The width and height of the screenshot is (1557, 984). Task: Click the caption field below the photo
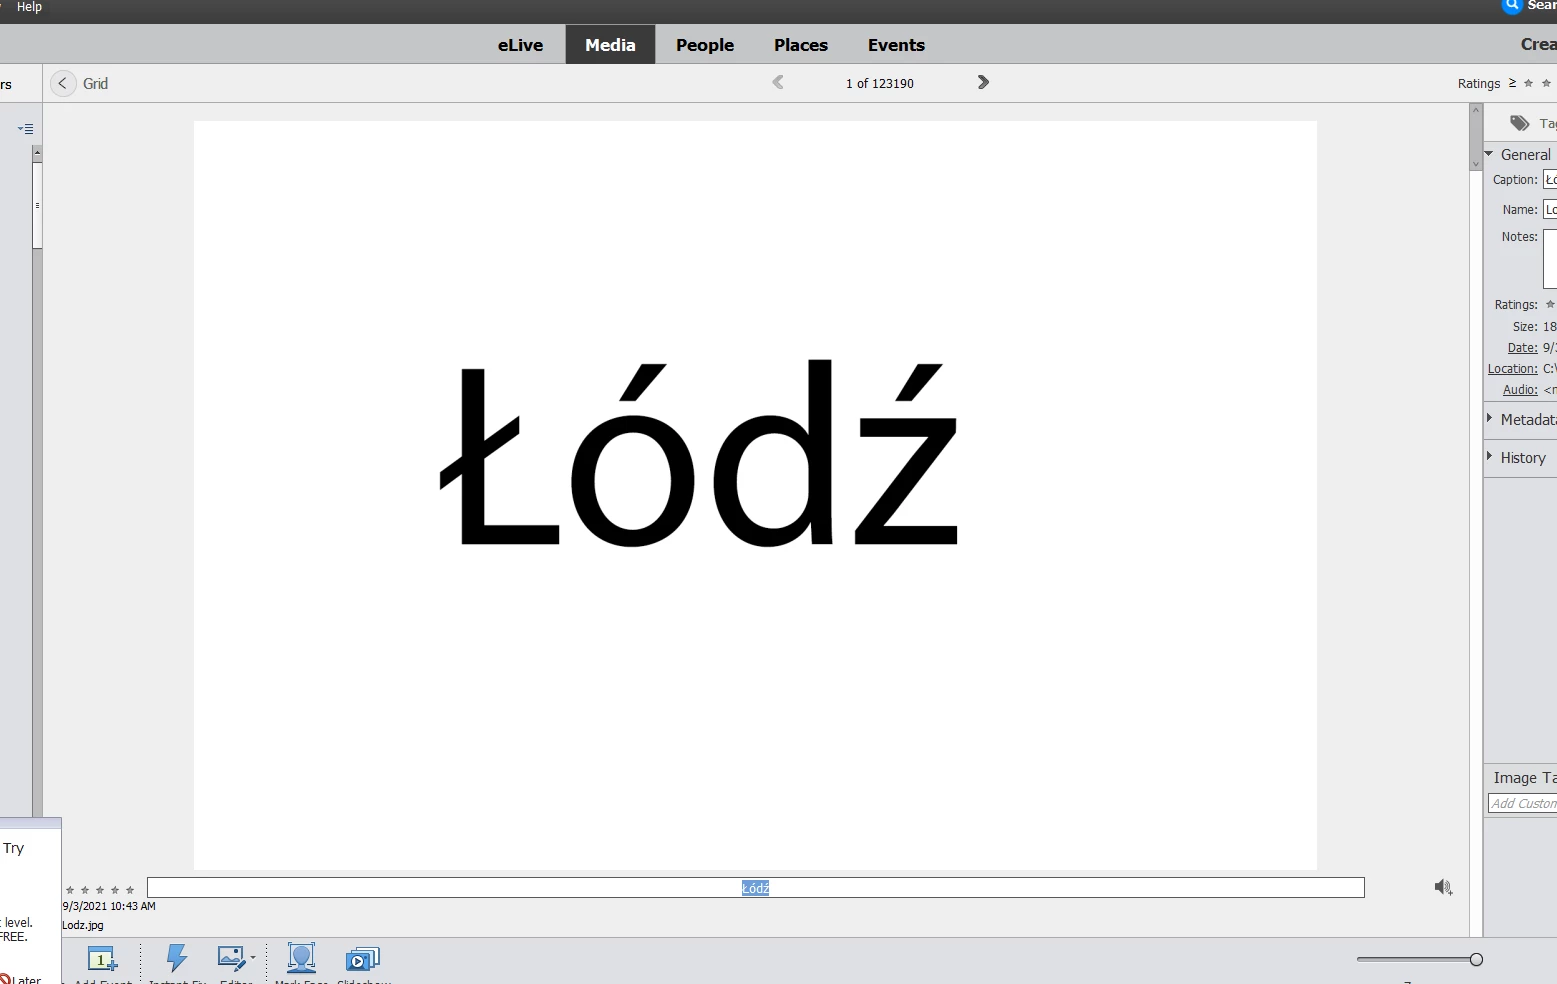(756, 888)
